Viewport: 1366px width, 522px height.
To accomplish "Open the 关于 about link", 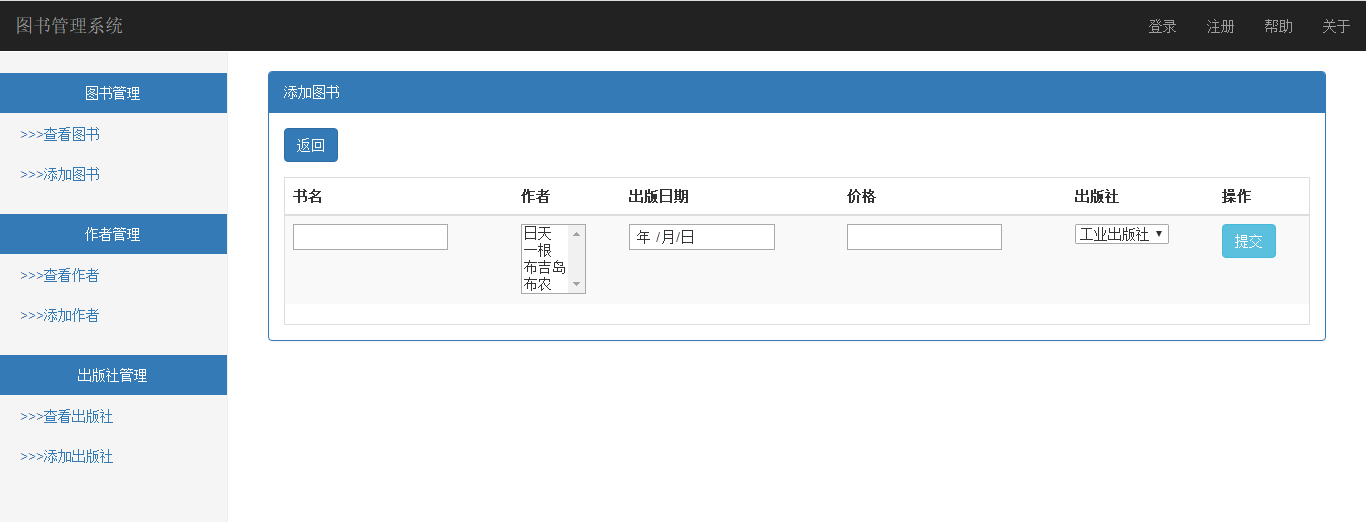I will [x=1336, y=26].
